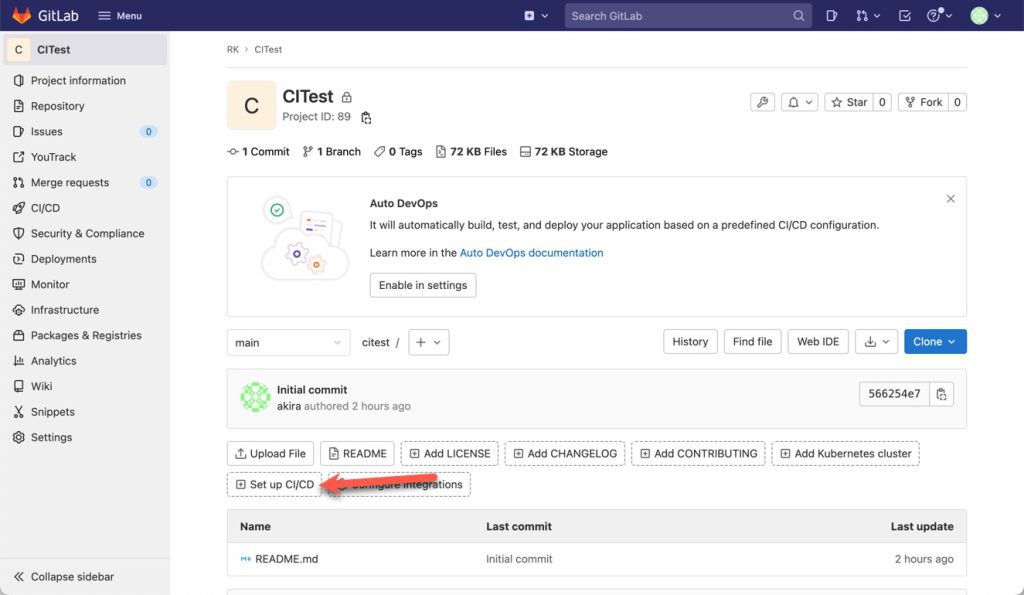
Task: Open Issues in sidebar
Action: pyautogui.click(x=85, y=131)
